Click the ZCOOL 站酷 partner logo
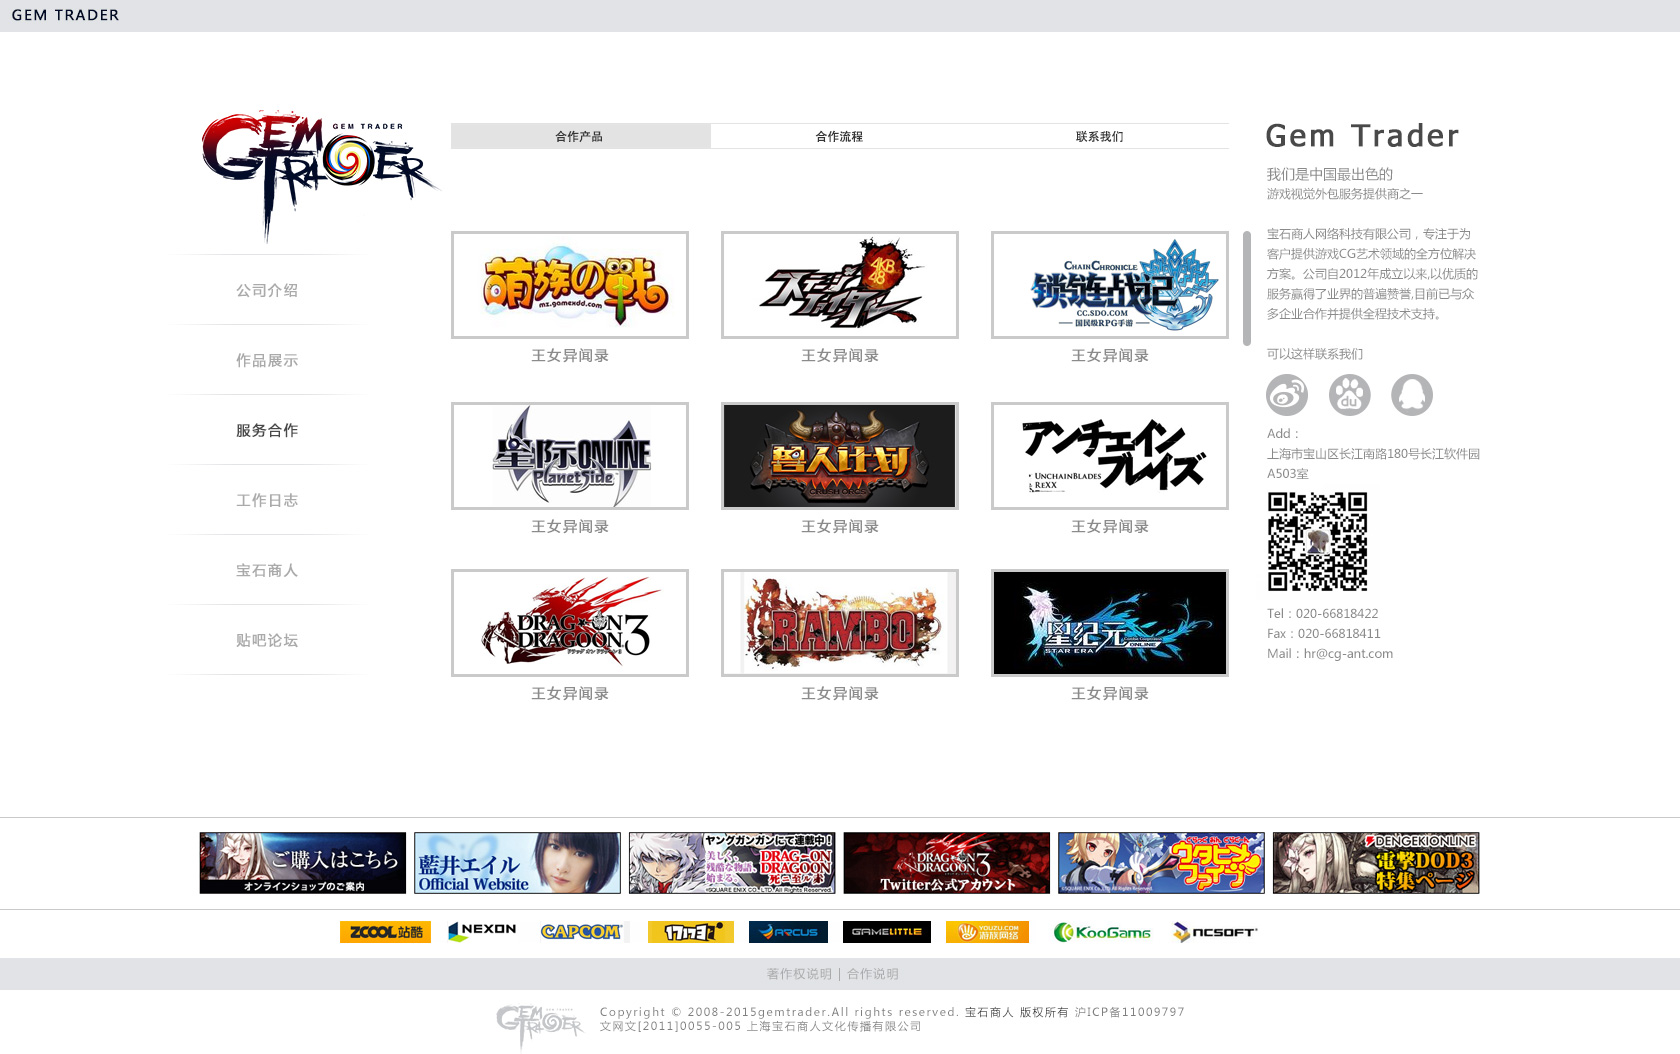This screenshot has height=1054, width=1680. click(x=385, y=932)
